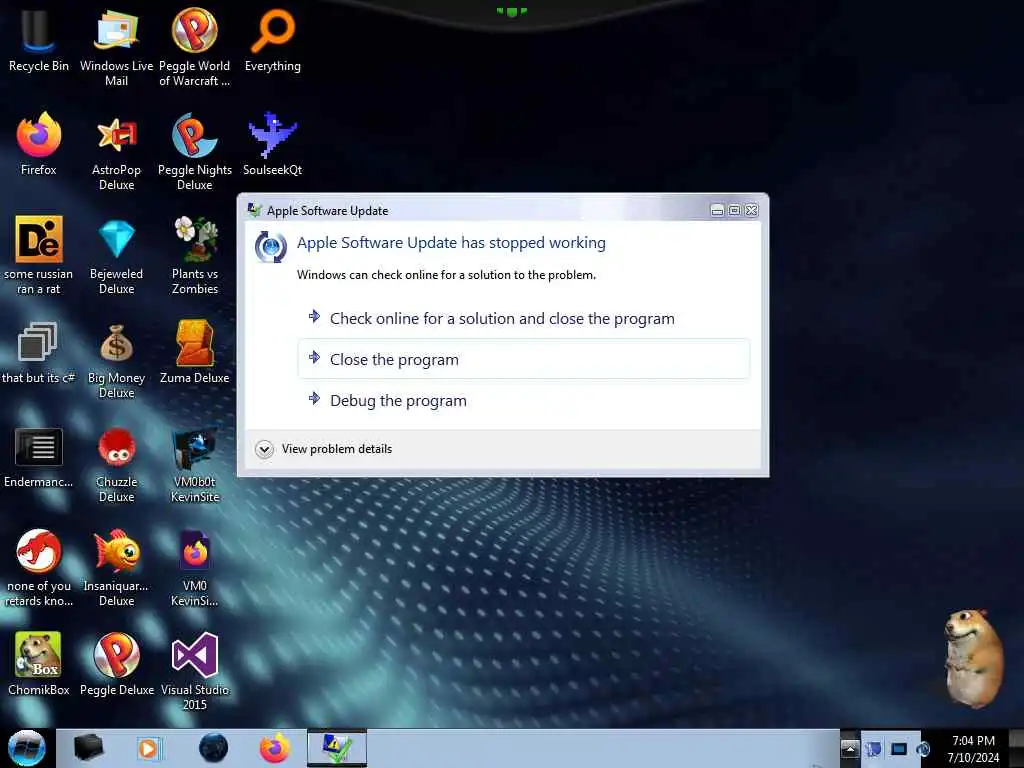Image resolution: width=1024 pixels, height=768 pixels.
Task: Open Big Money Deluxe icon
Action: click(x=116, y=359)
